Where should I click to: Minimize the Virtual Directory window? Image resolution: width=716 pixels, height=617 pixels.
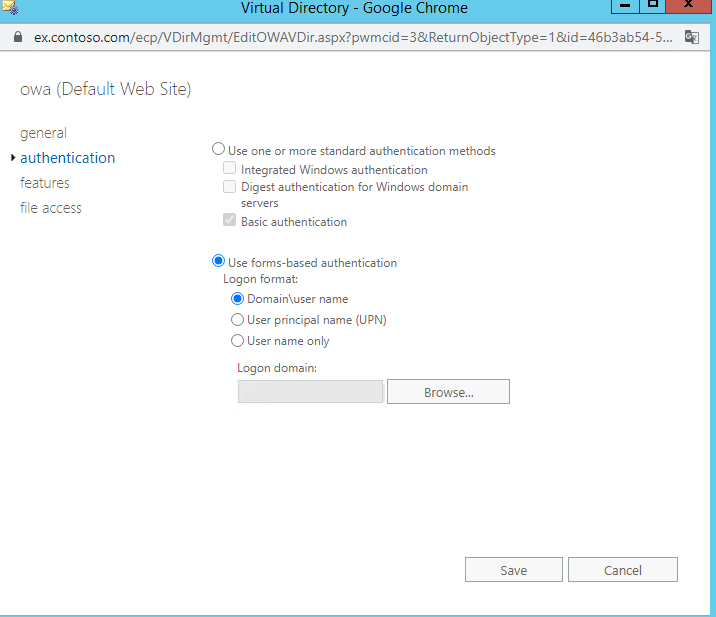(625, 6)
